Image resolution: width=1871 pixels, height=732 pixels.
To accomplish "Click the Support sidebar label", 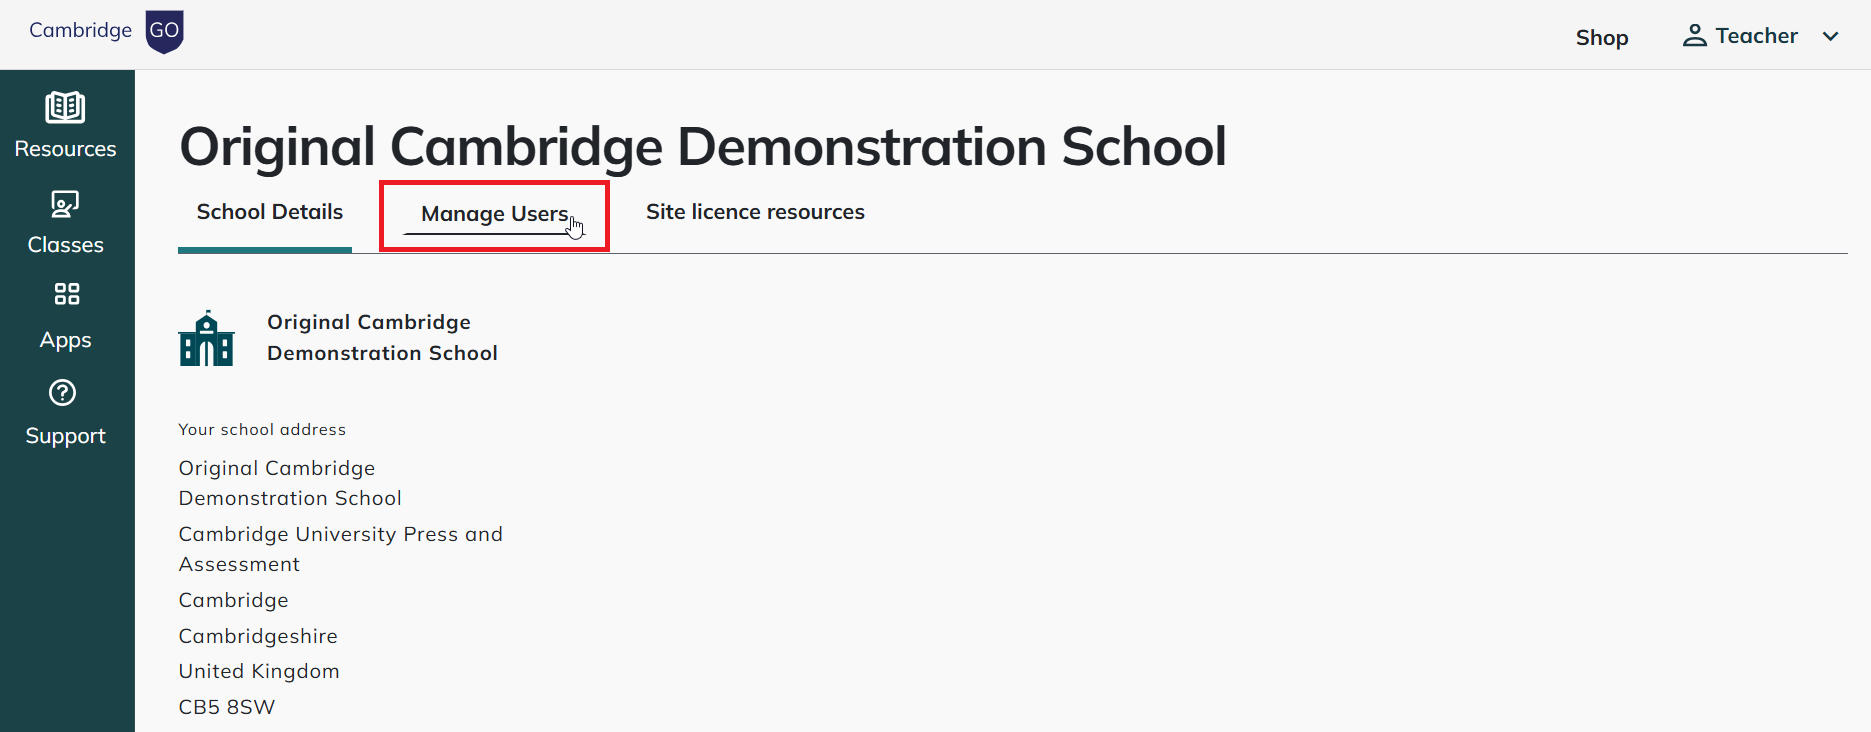I will 65,437.
